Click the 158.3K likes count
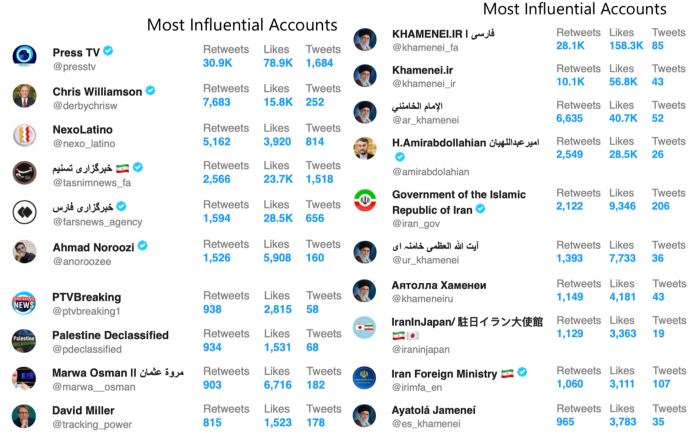The image size is (700, 441). (626, 46)
